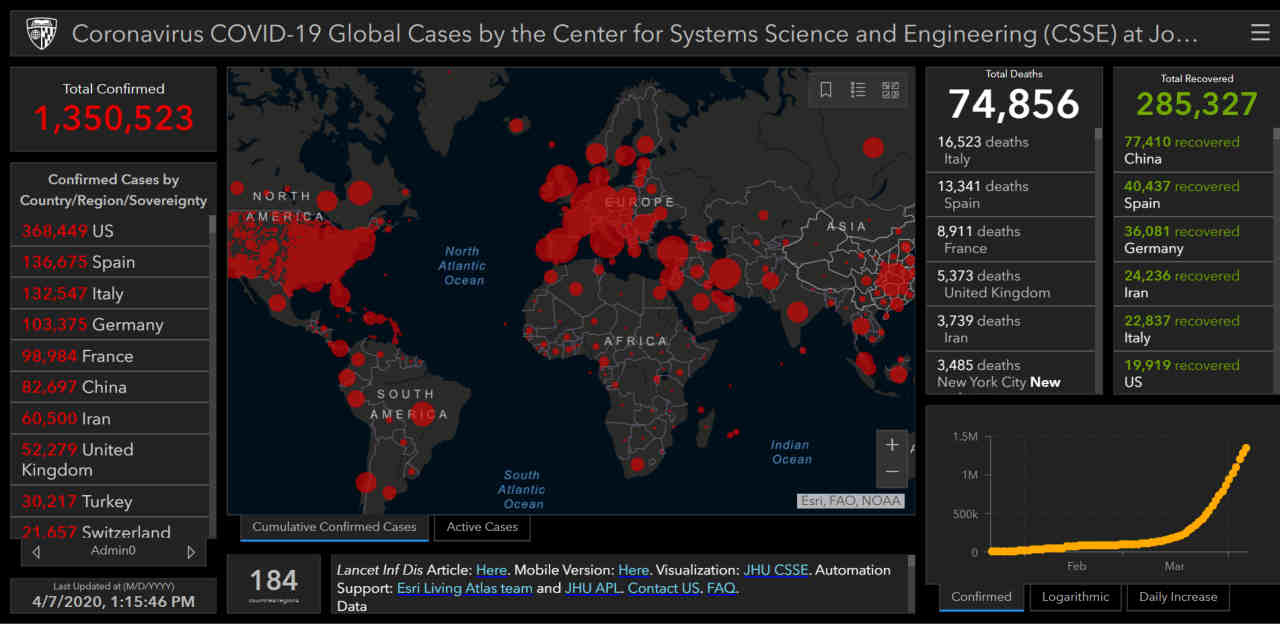Click China 77,410 recovered entry

(x=1193, y=150)
